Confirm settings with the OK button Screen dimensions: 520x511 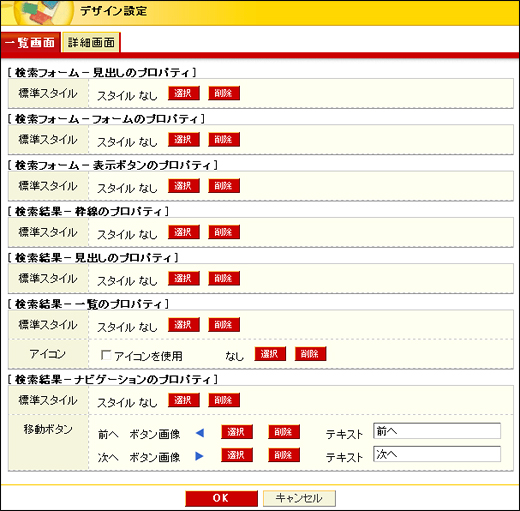pos(221,498)
